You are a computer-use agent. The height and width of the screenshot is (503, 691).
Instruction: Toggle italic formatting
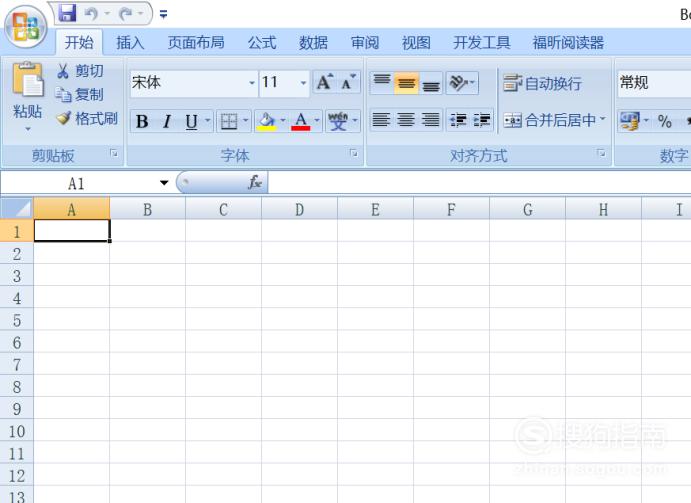tap(167, 121)
